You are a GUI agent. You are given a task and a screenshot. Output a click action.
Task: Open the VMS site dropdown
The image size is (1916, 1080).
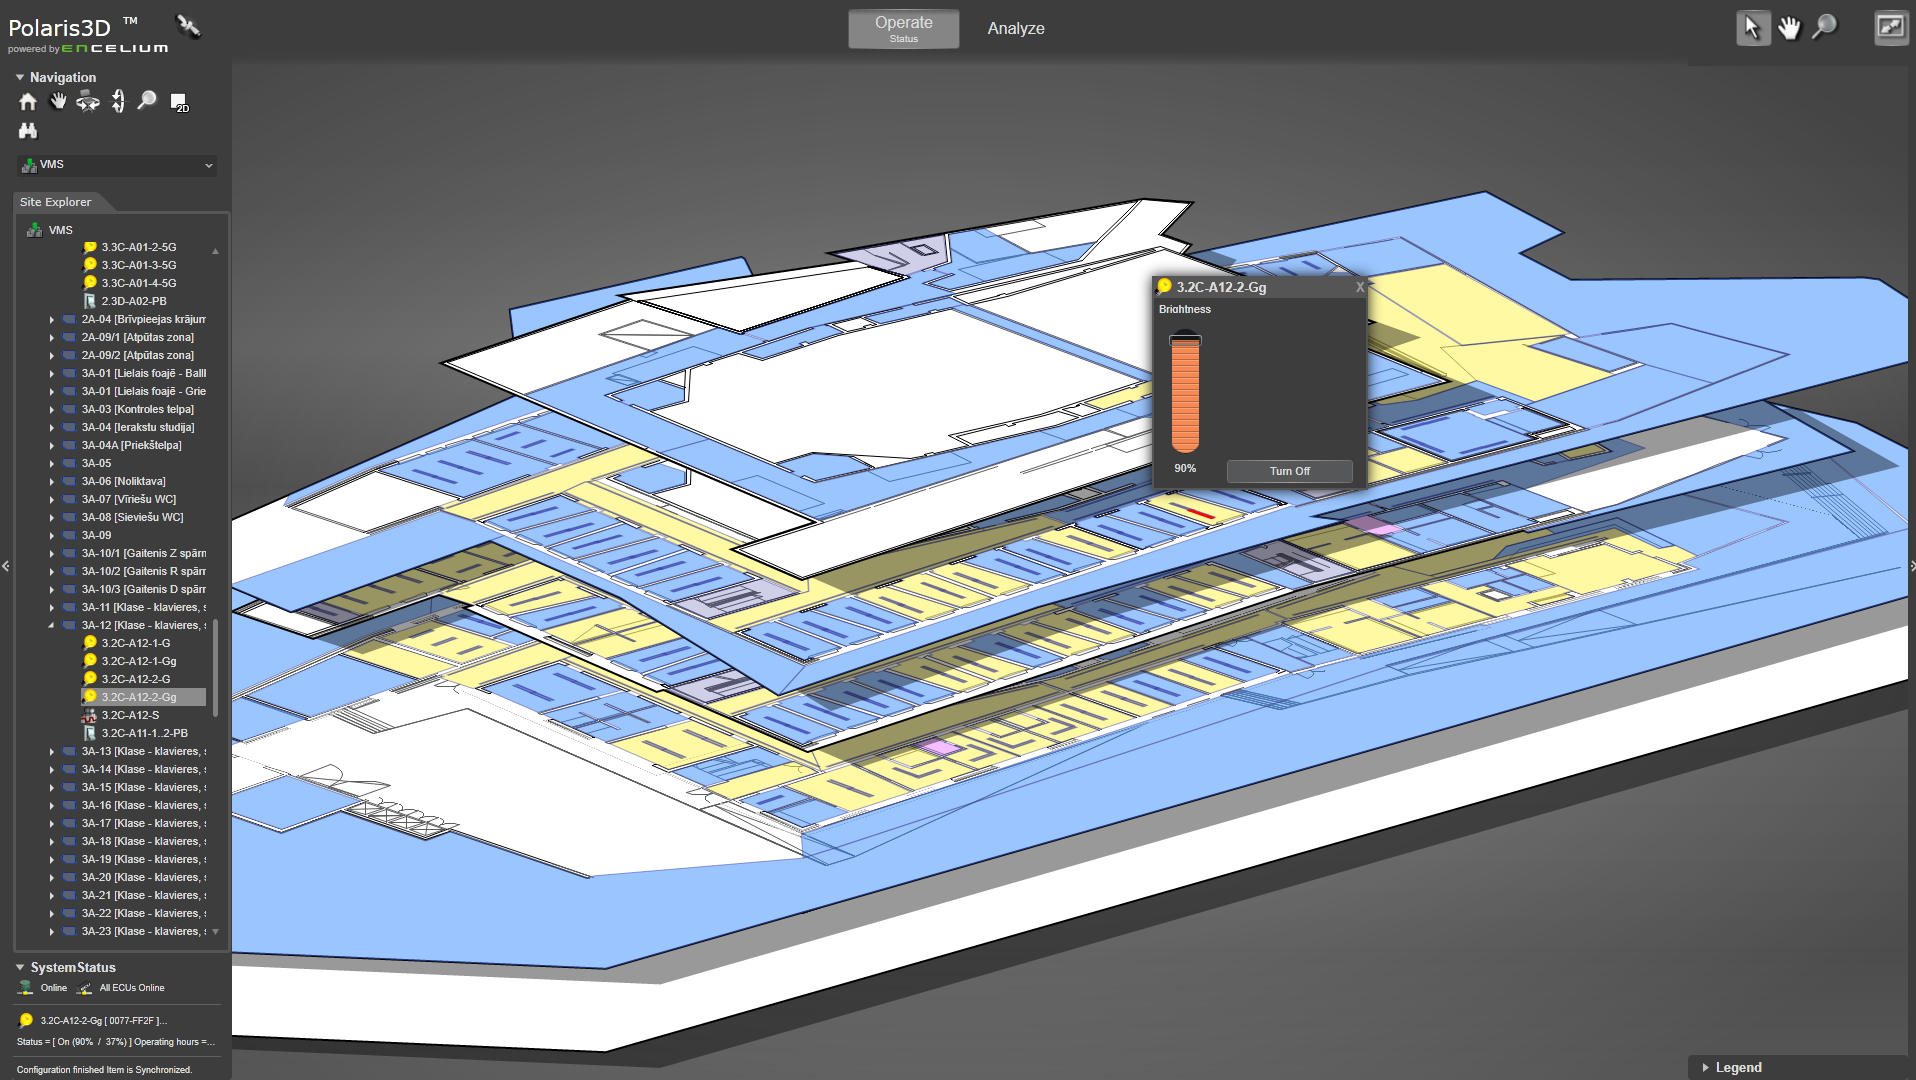coord(118,165)
